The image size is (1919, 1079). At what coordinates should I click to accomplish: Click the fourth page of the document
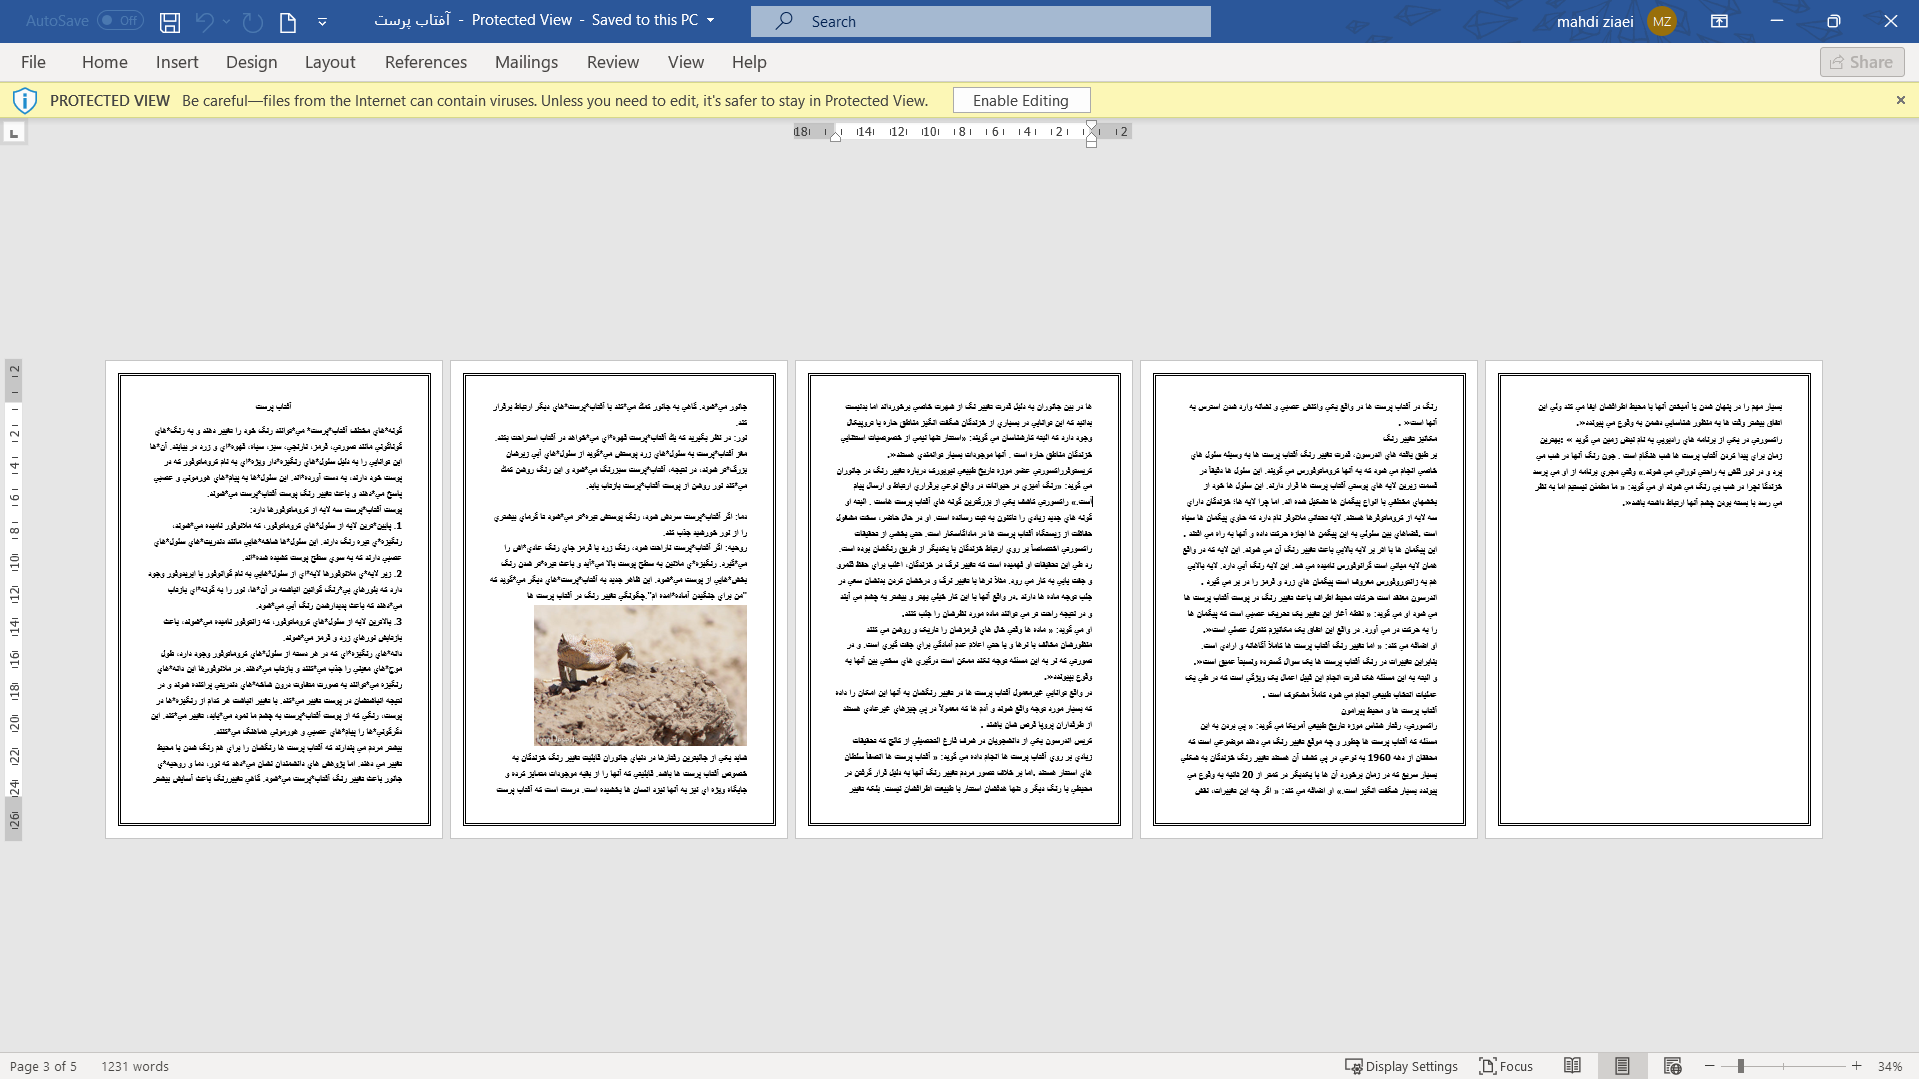pos(1309,599)
